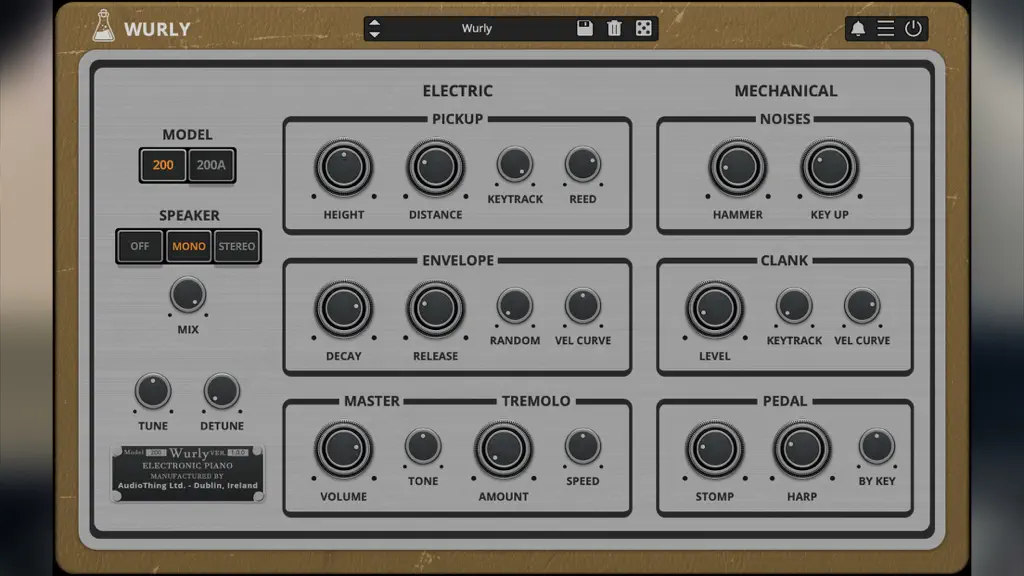Turn the speaker OFF
This screenshot has width=1024, height=576.
pyautogui.click(x=140, y=246)
